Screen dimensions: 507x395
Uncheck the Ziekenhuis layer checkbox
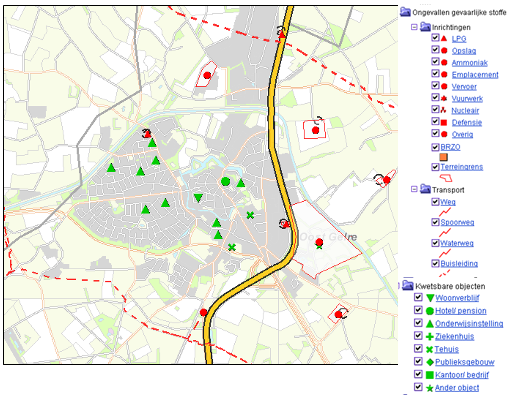418,335
